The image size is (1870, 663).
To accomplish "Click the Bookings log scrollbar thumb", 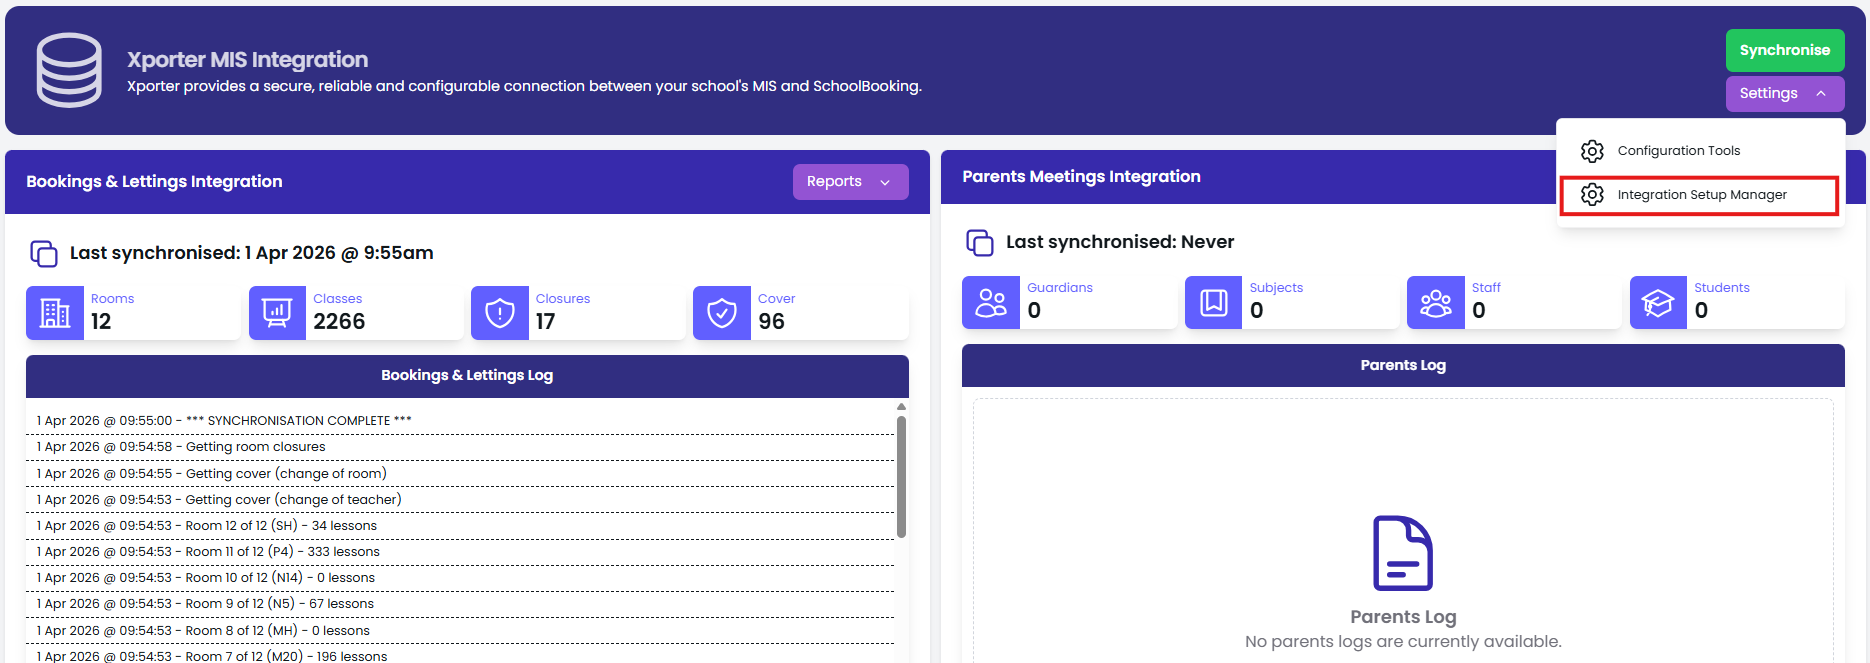I will pyautogui.click(x=901, y=477).
